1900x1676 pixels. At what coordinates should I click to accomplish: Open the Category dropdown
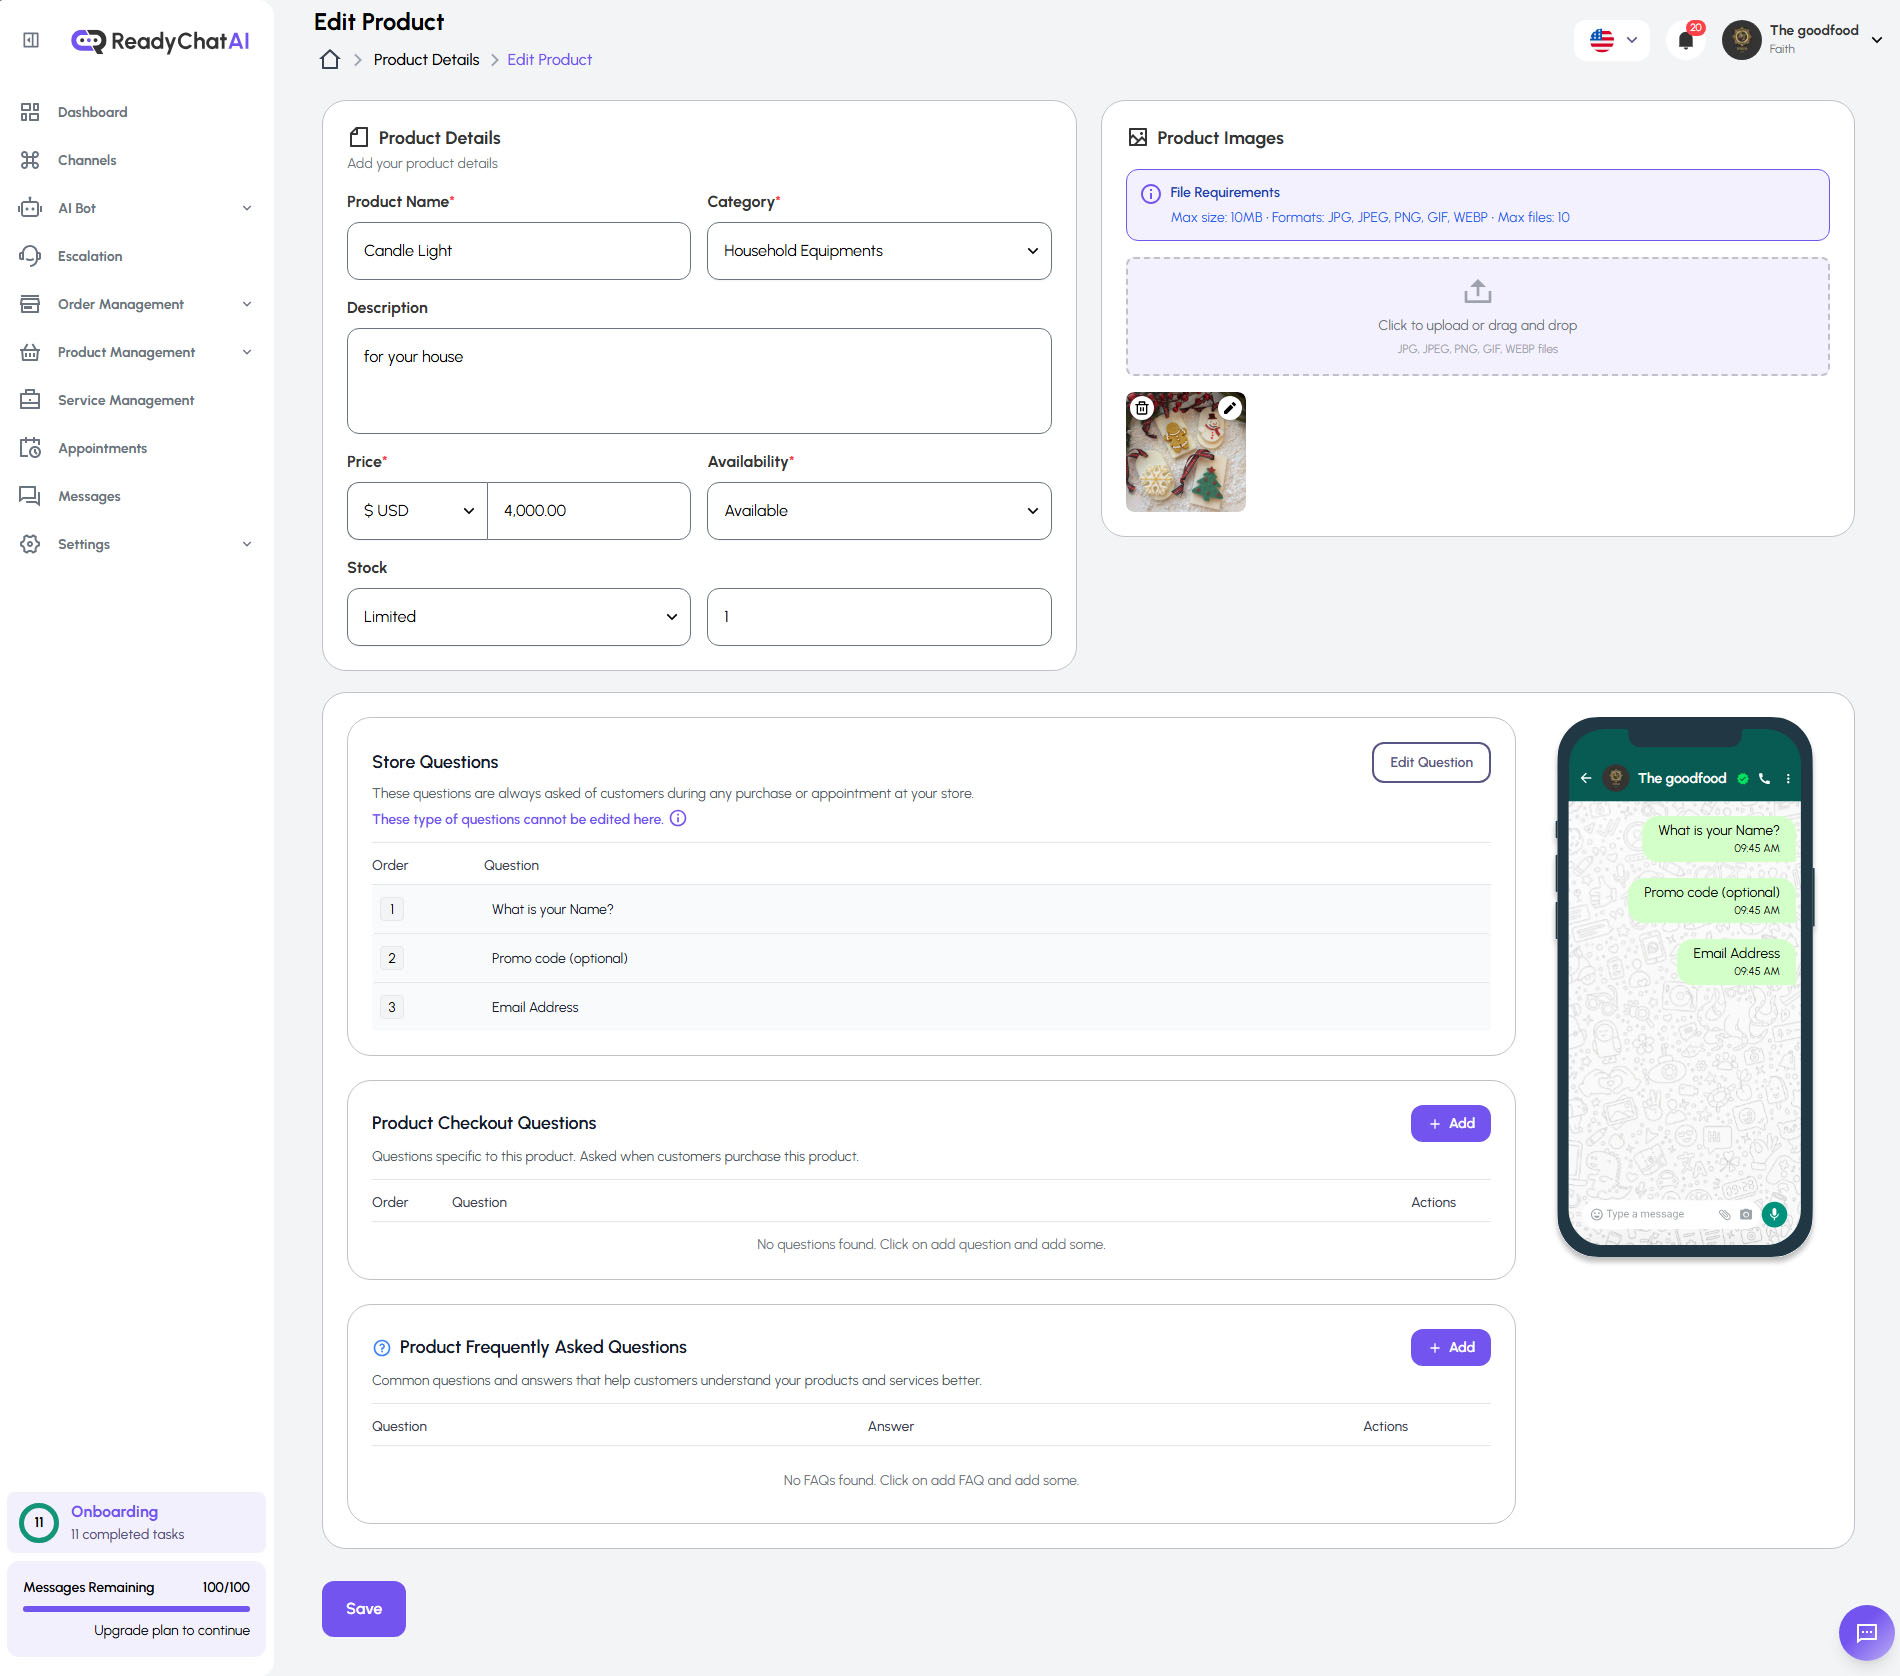pos(878,251)
